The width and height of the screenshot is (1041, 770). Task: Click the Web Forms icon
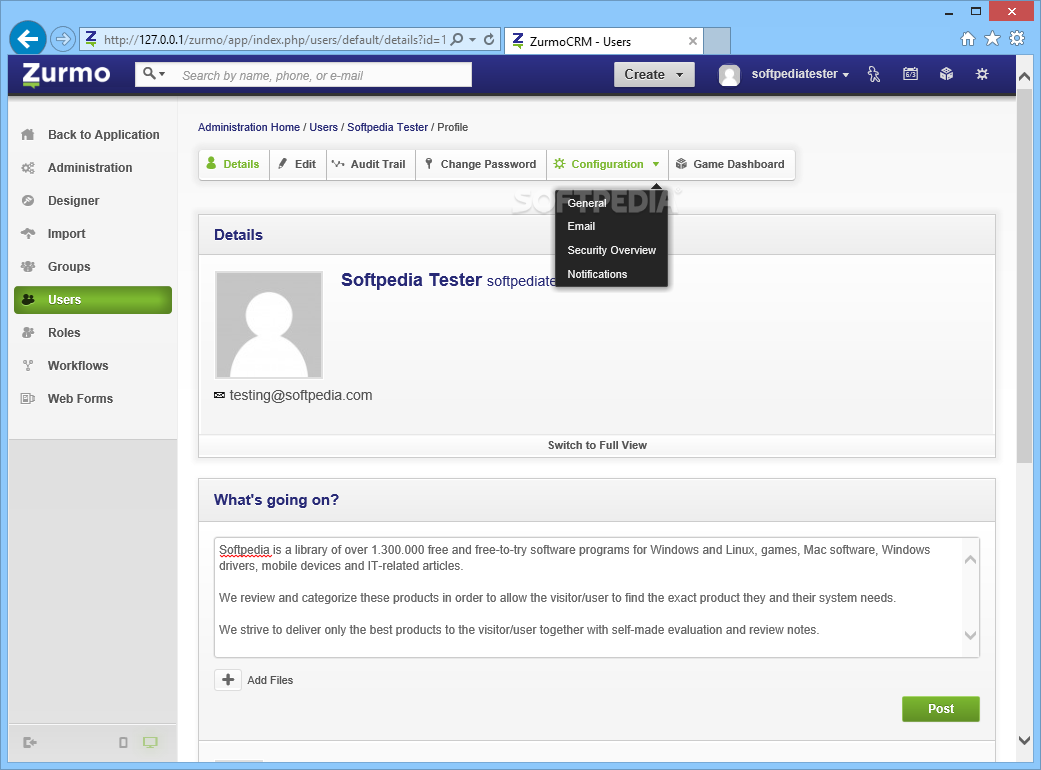28,399
